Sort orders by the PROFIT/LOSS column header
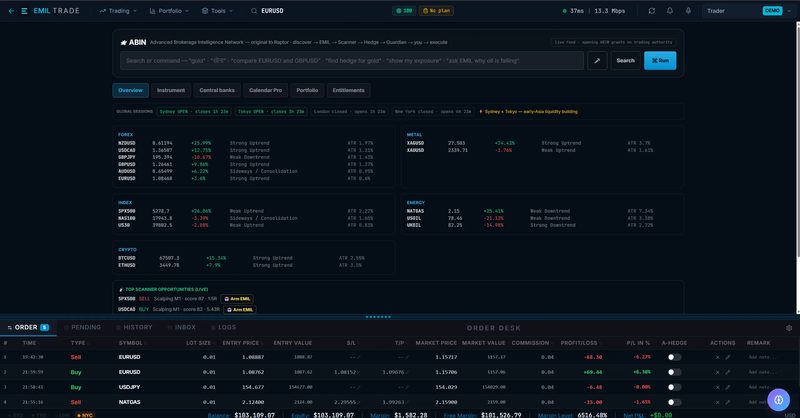The width and height of the screenshot is (800, 418). point(580,343)
